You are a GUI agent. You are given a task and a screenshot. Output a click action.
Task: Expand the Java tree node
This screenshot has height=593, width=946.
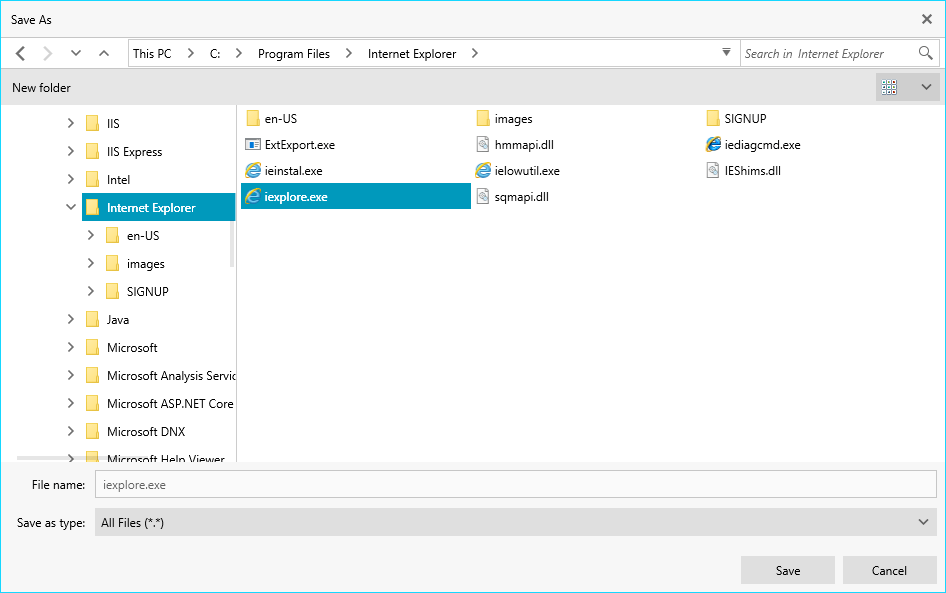click(71, 319)
